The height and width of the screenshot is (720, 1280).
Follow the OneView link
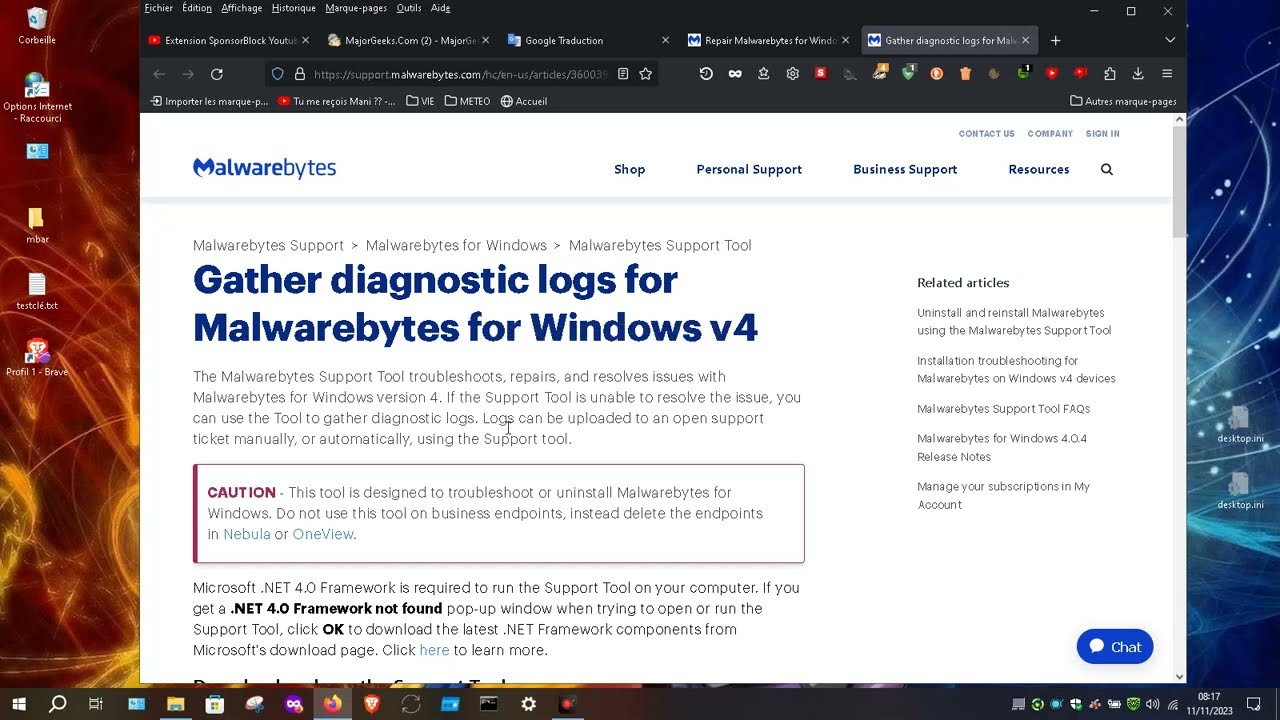[x=323, y=534]
